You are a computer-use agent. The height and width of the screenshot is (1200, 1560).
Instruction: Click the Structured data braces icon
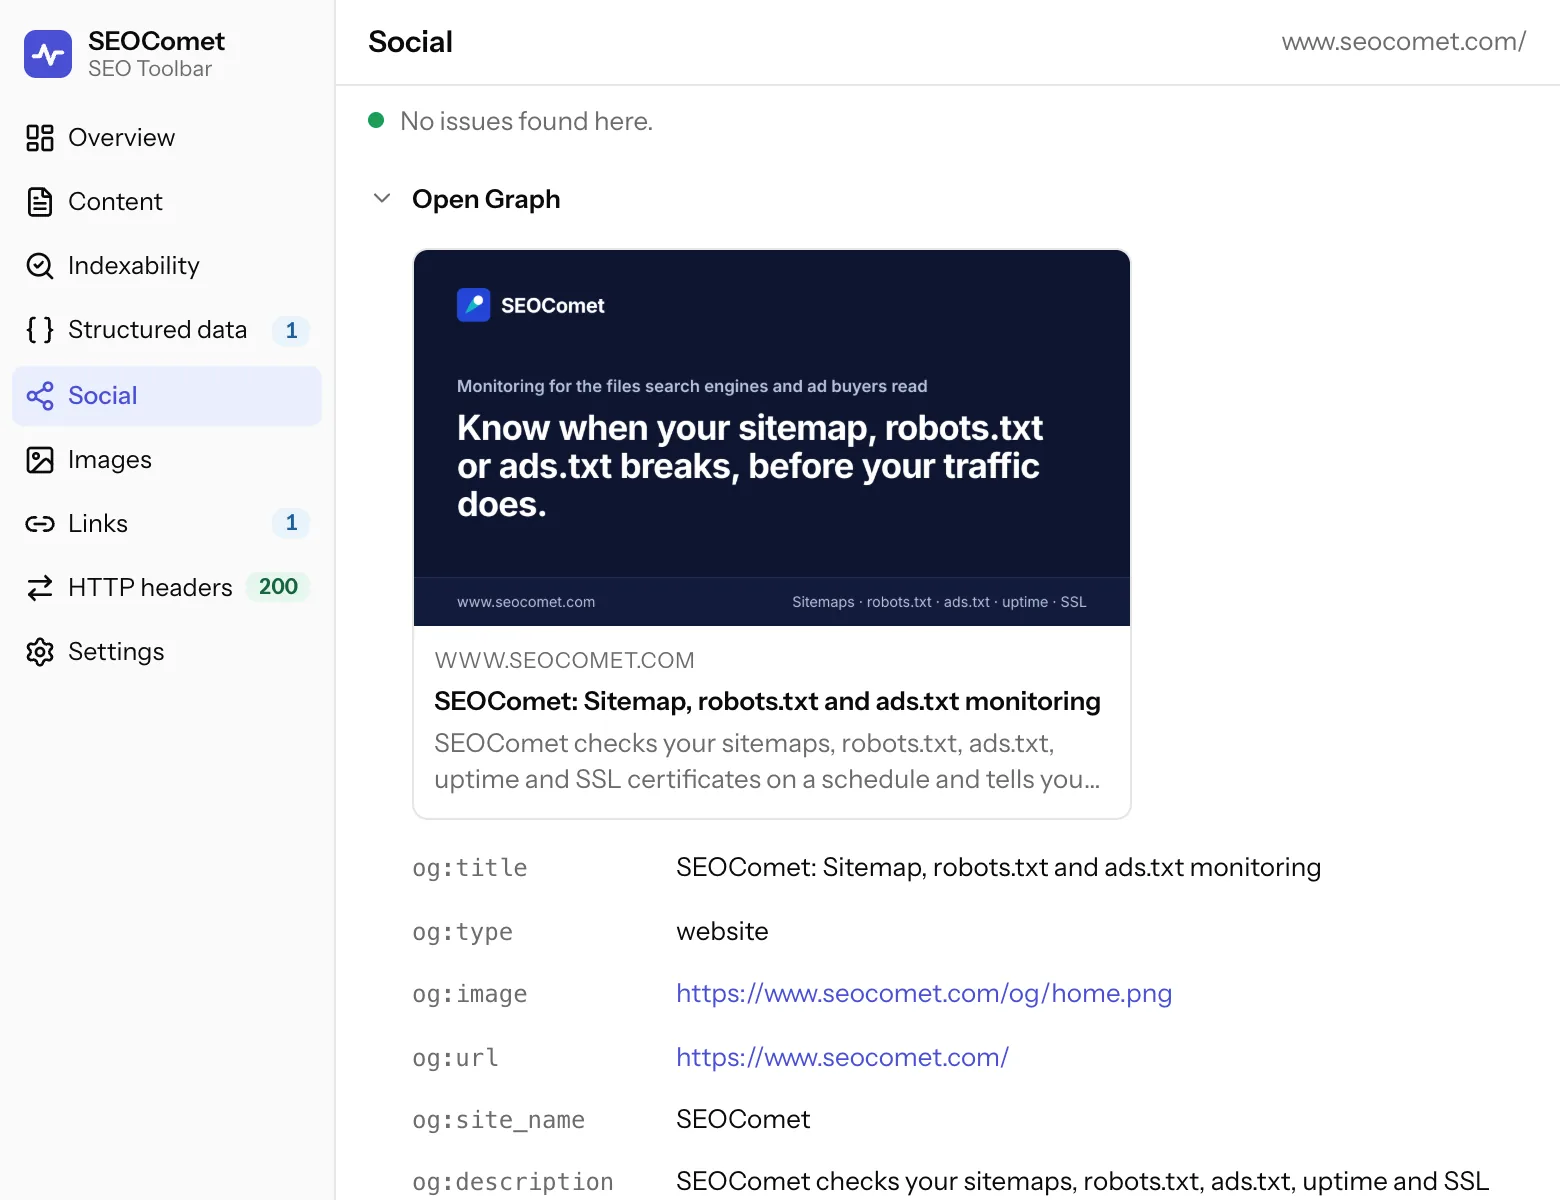click(x=40, y=330)
